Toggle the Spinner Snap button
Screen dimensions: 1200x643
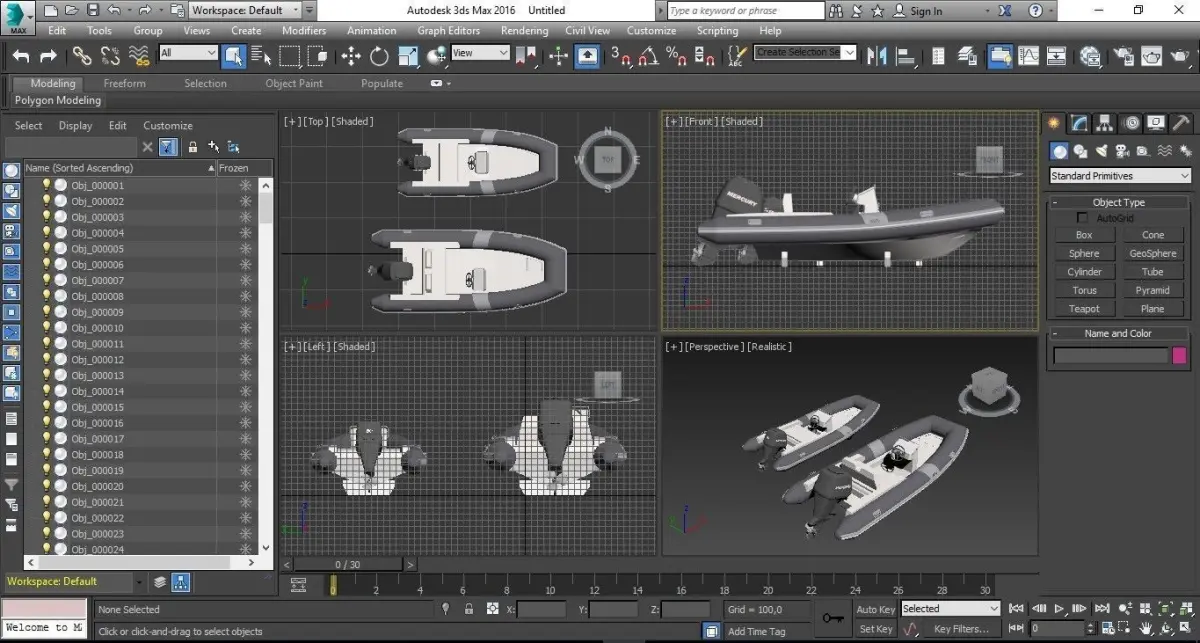704,56
